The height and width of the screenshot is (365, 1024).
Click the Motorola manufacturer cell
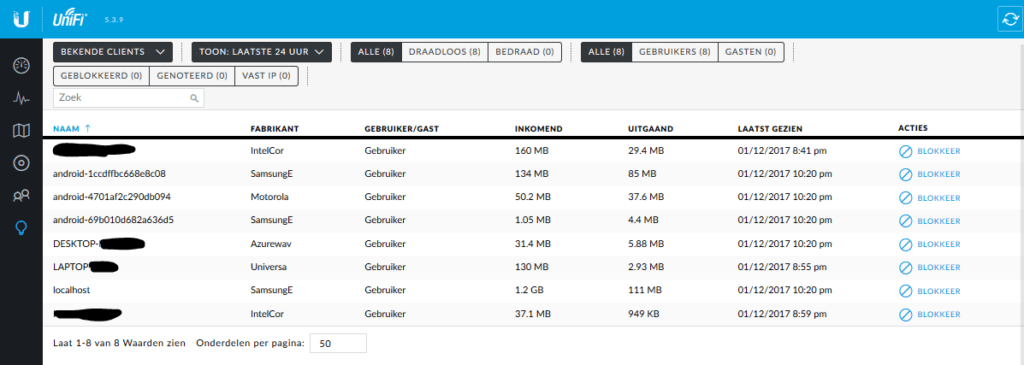click(270, 197)
